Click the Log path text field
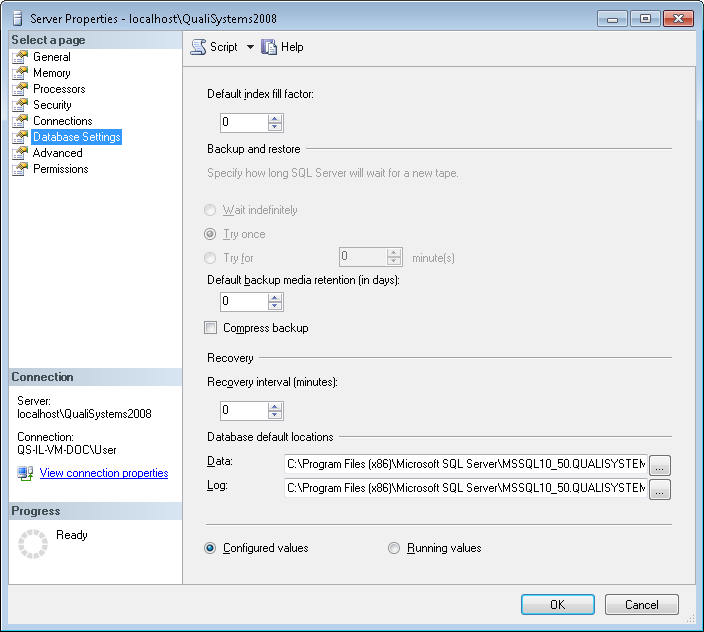The height and width of the screenshot is (632, 704). [465, 488]
